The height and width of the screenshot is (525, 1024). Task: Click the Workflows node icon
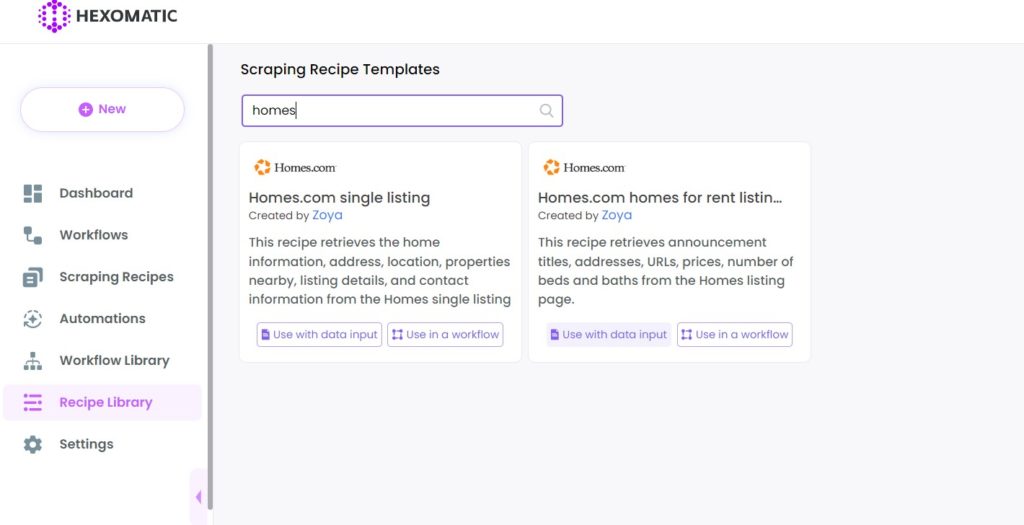coord(33,235)
